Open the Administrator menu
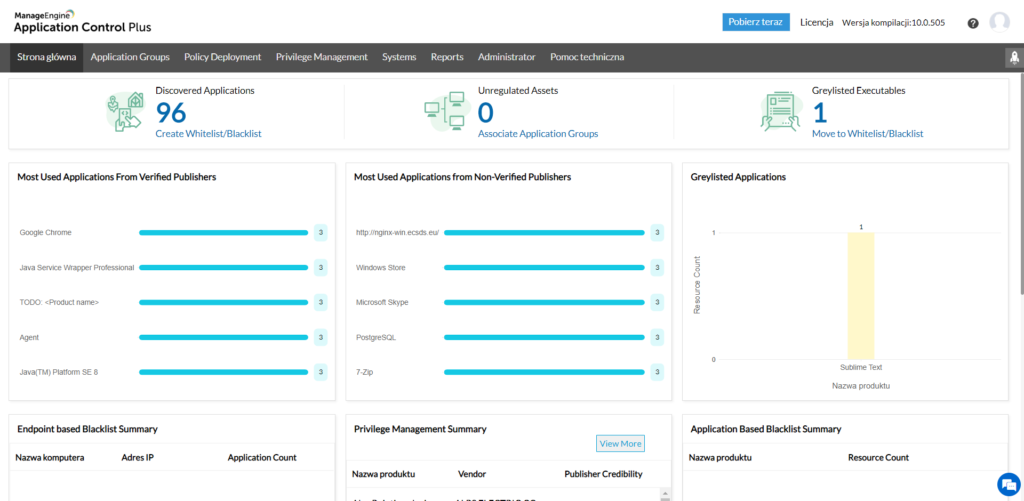 (506, 58)
